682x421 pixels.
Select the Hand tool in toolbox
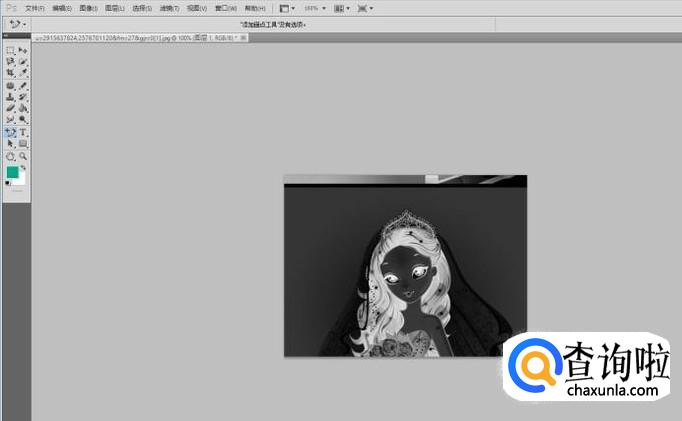(10, 156)
